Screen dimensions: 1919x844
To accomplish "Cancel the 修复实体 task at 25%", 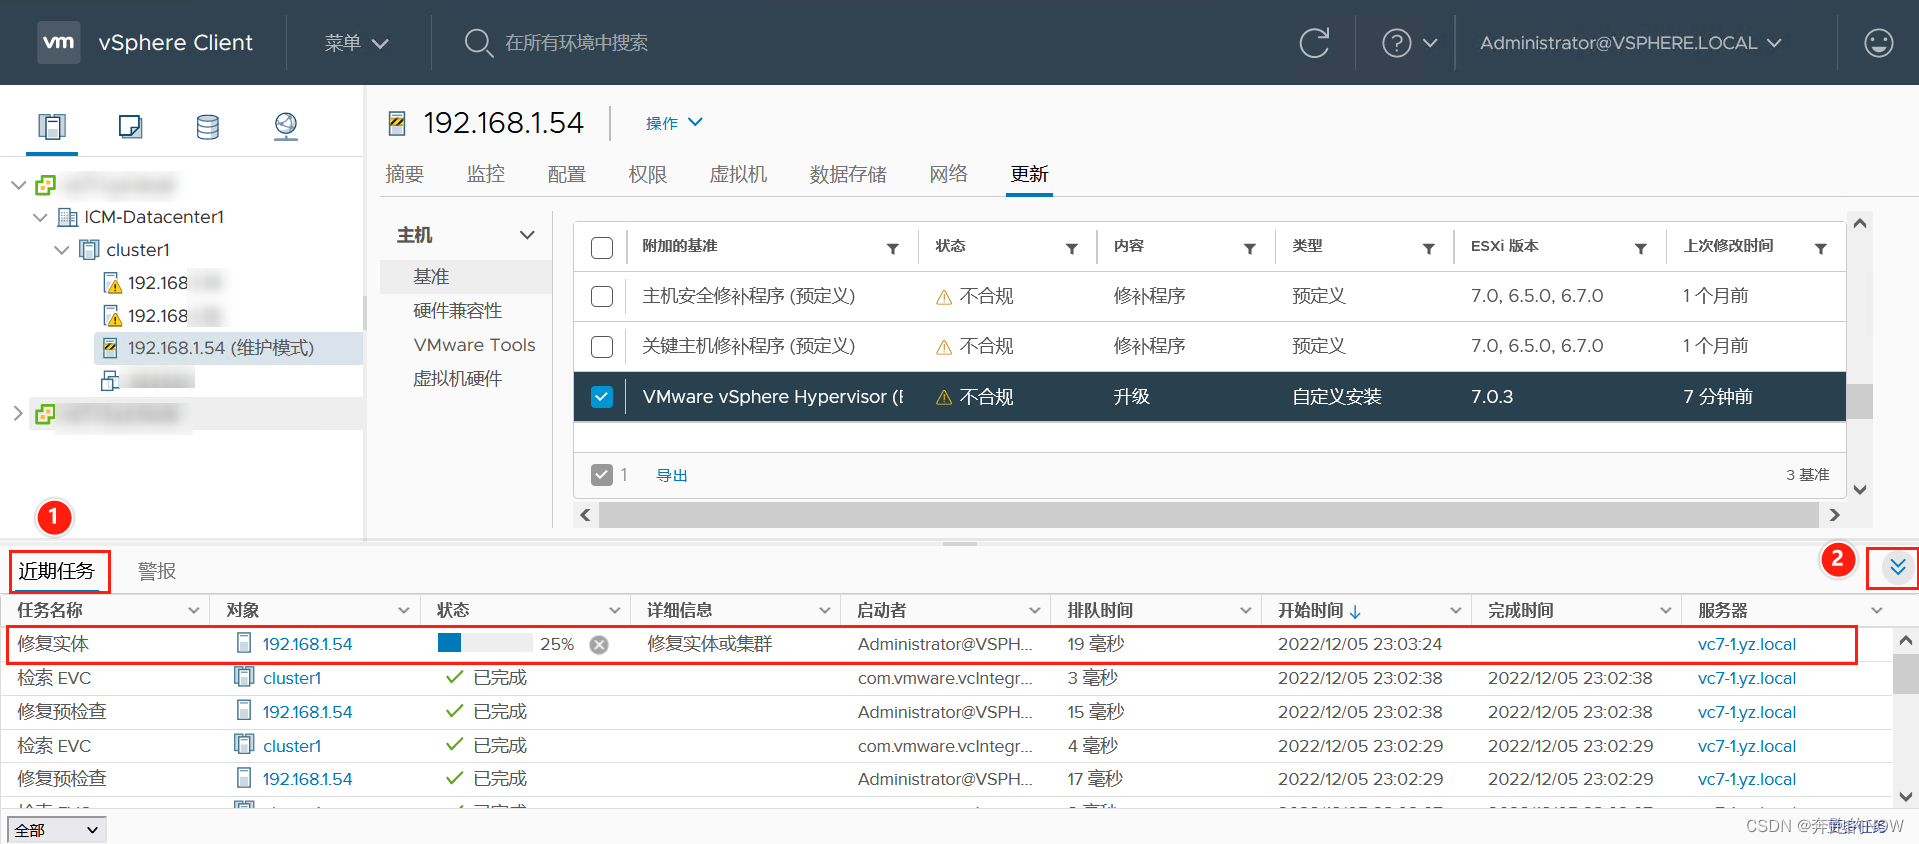I will click(599, 645).
